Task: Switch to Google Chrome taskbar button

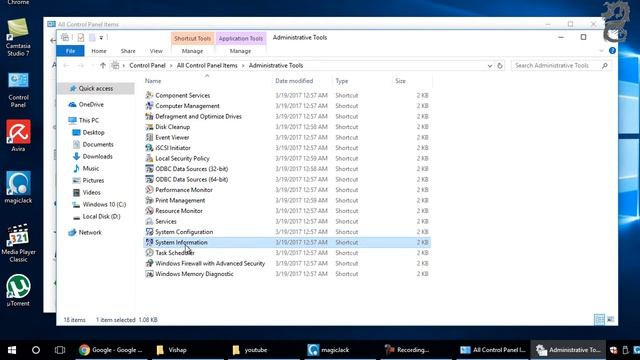Action: click(111, 350)
